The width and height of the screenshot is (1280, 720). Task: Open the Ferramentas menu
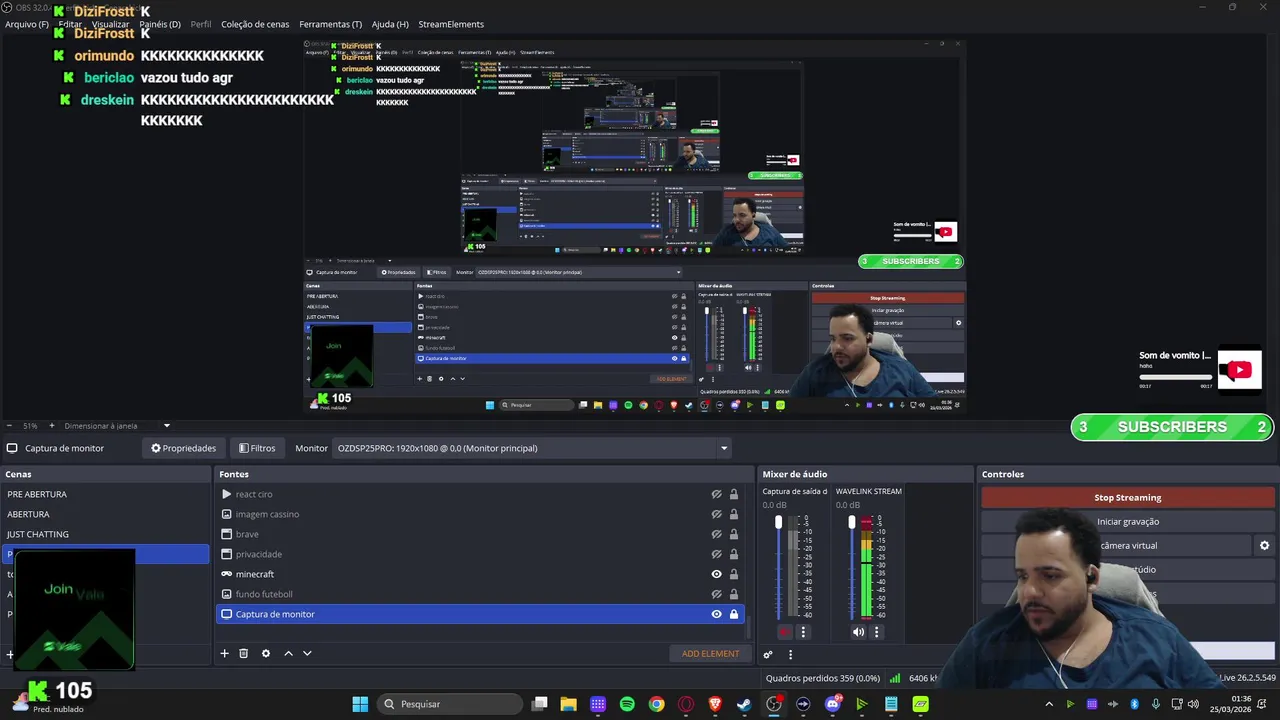[x=330, y=24]
